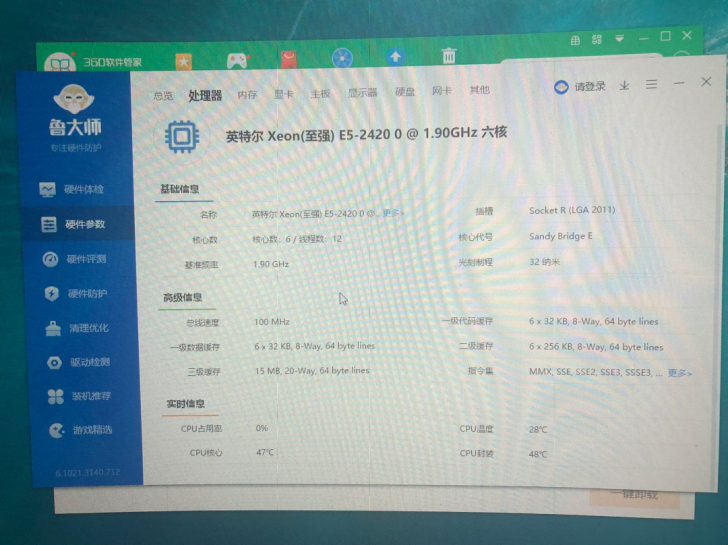
Task: Click the upgrade arrow icon in 360软件管家
Action: [x=396, y=57]
